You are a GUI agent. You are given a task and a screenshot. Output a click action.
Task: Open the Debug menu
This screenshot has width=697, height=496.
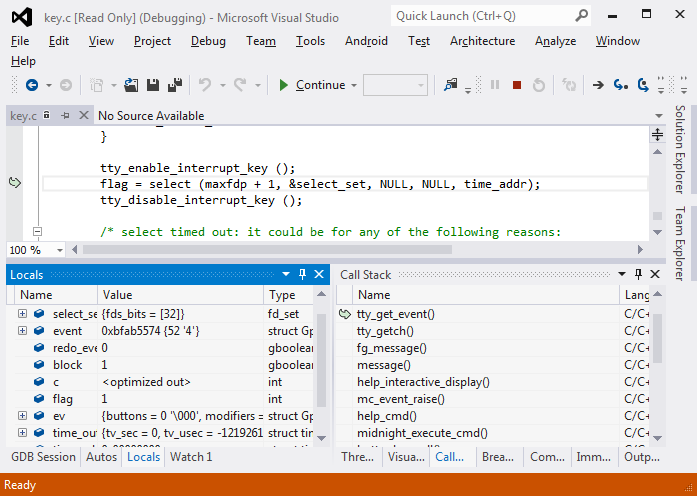208,41
